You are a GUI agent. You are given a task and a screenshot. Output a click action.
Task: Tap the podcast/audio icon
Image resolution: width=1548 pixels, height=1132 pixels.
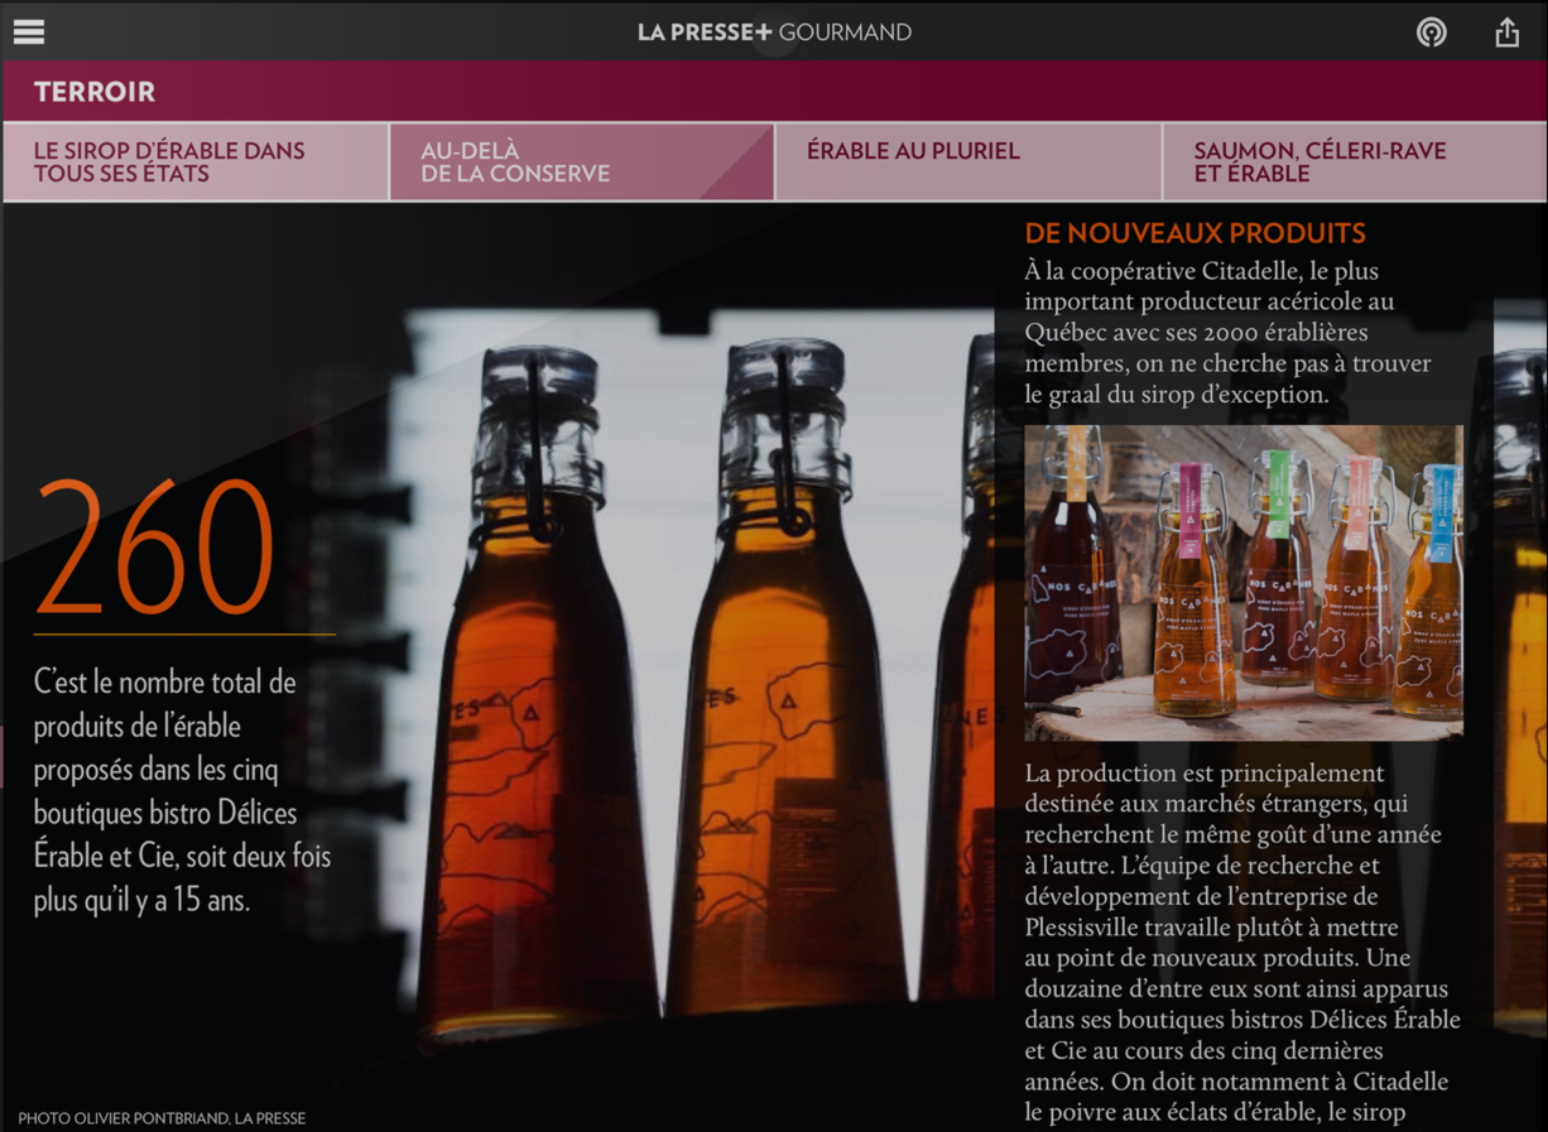coord(1431,33)
